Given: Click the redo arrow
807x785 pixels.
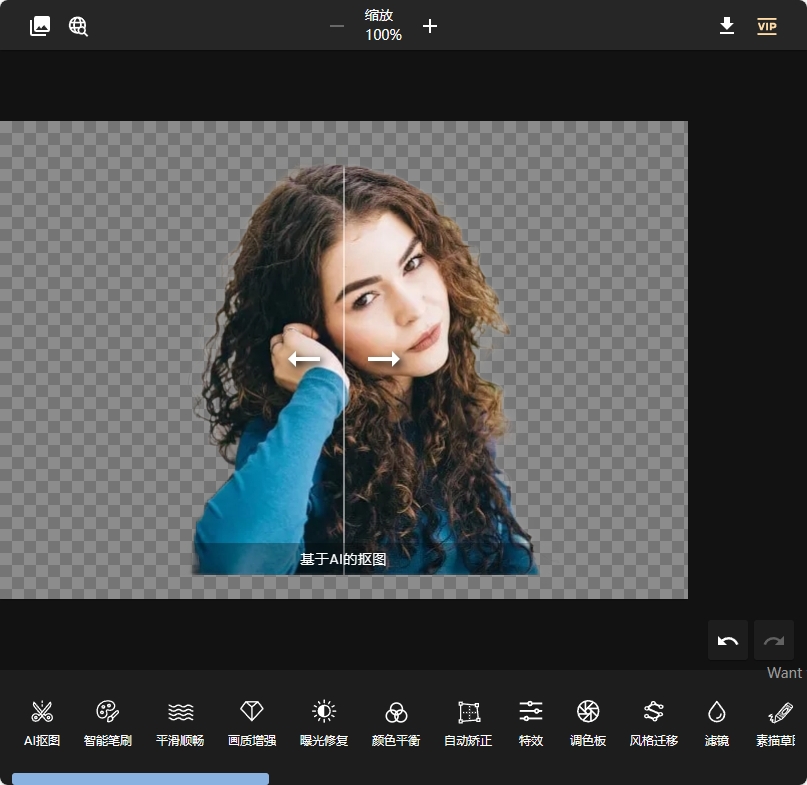Looking at the screenshot, I should point(773,640).
